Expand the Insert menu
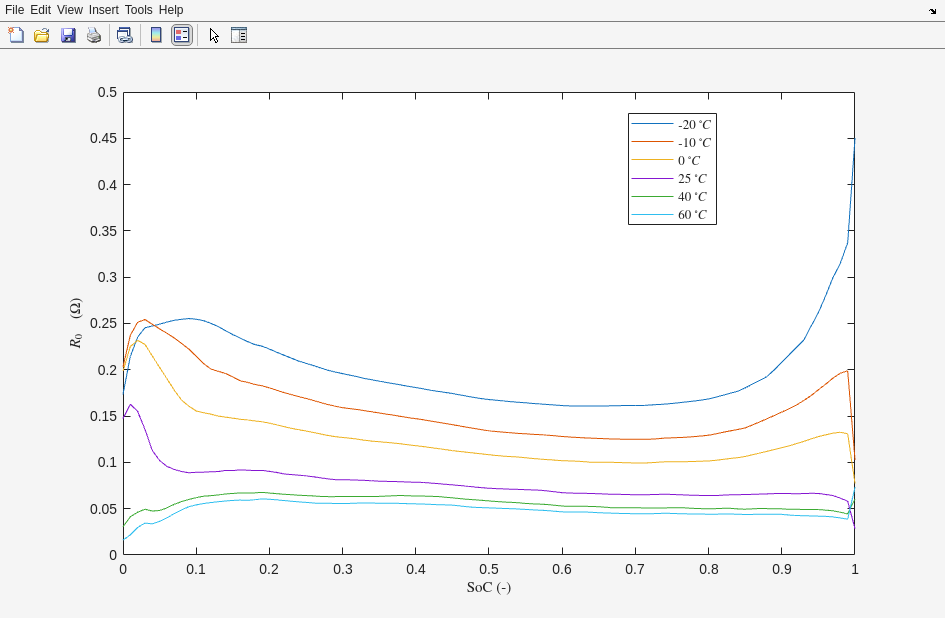The height and width of the screenshot is (618, 945). pyautogui.click(x=103, y=10)
